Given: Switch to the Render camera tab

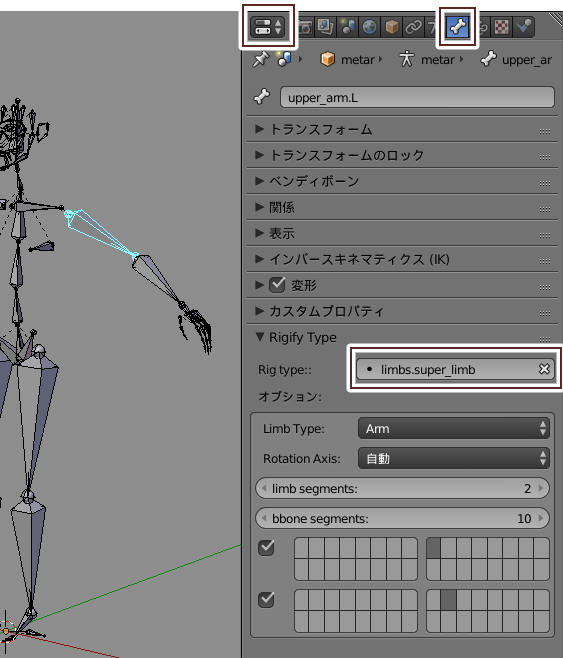Looking at the screenshot, I should [x=306, y=27].
